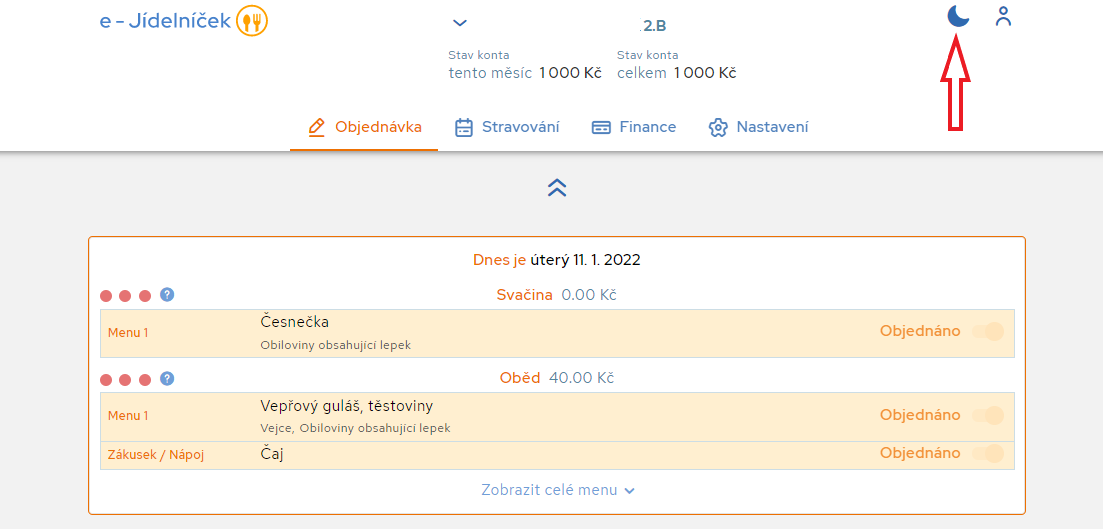Click the e - Jídelníček title link
1103x529 pixels.
(x=165, y=21)
